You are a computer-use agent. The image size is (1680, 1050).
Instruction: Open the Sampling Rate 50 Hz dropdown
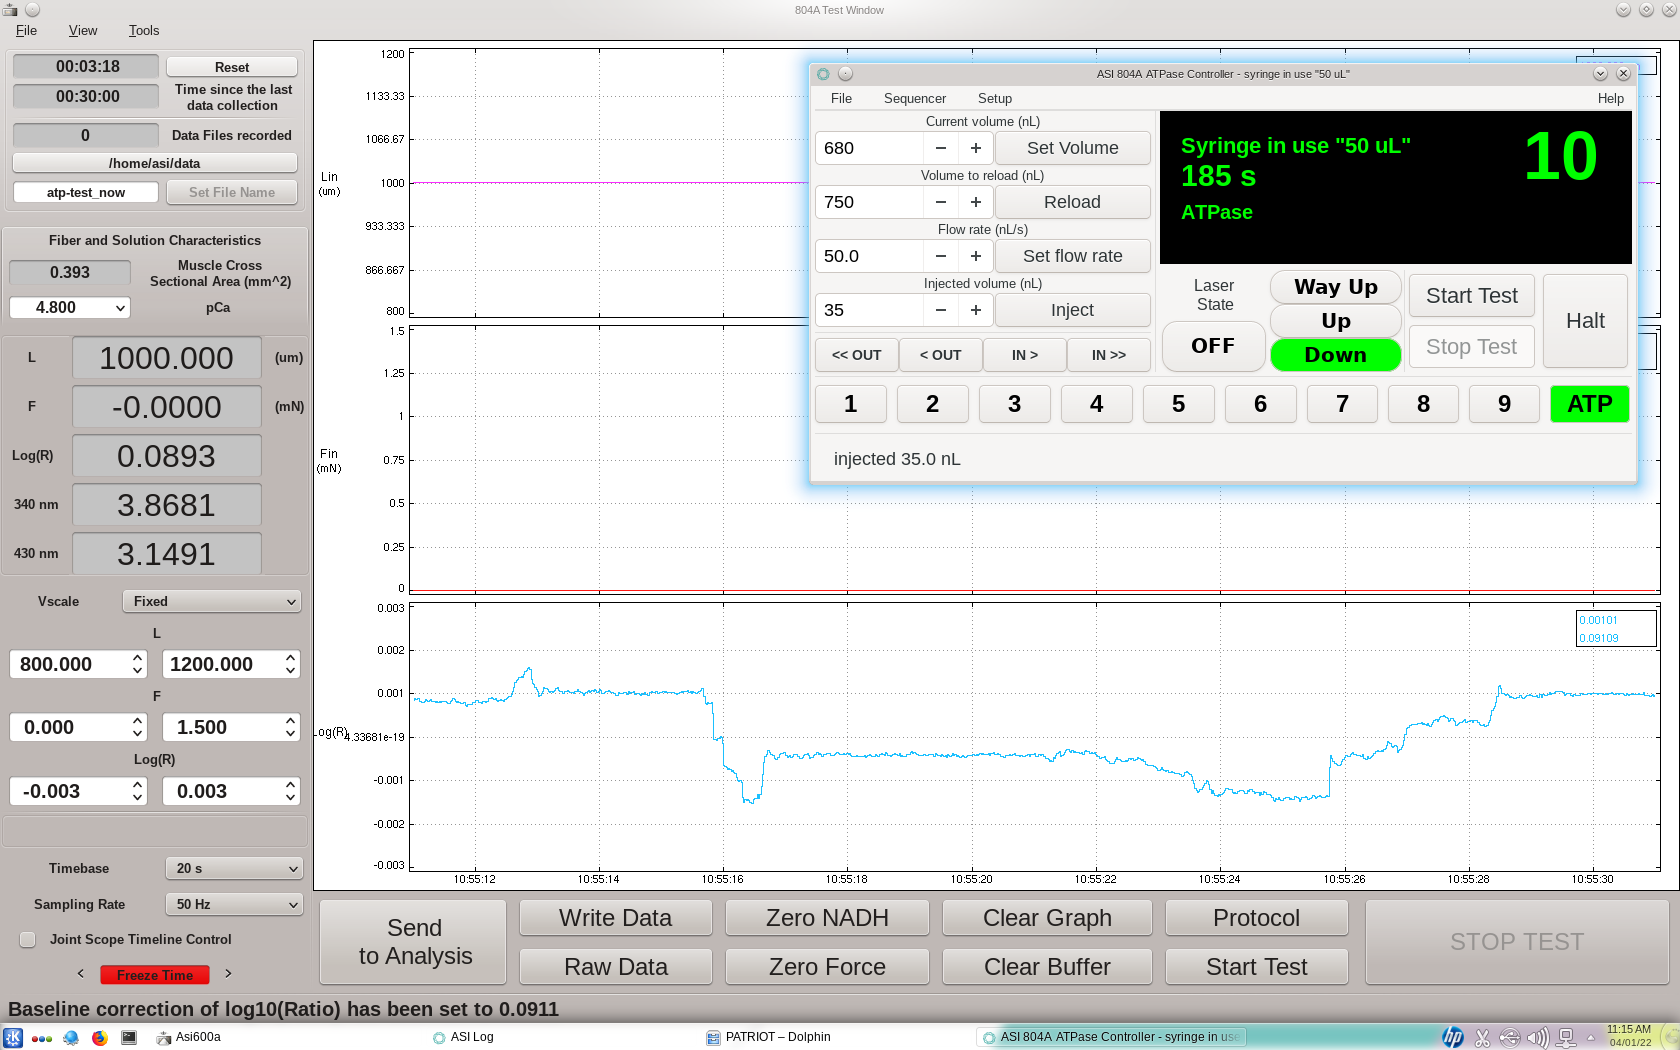(x=234, y=904)
